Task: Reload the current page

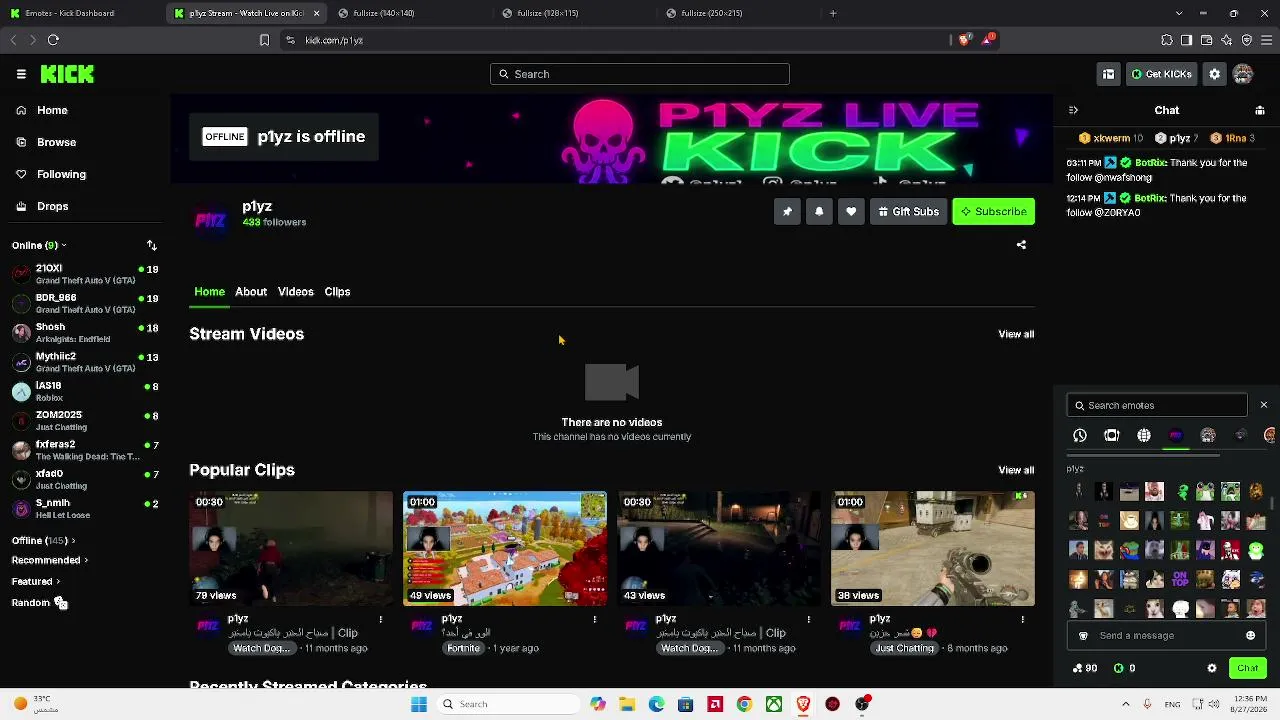Action: [x=53, y=40]
